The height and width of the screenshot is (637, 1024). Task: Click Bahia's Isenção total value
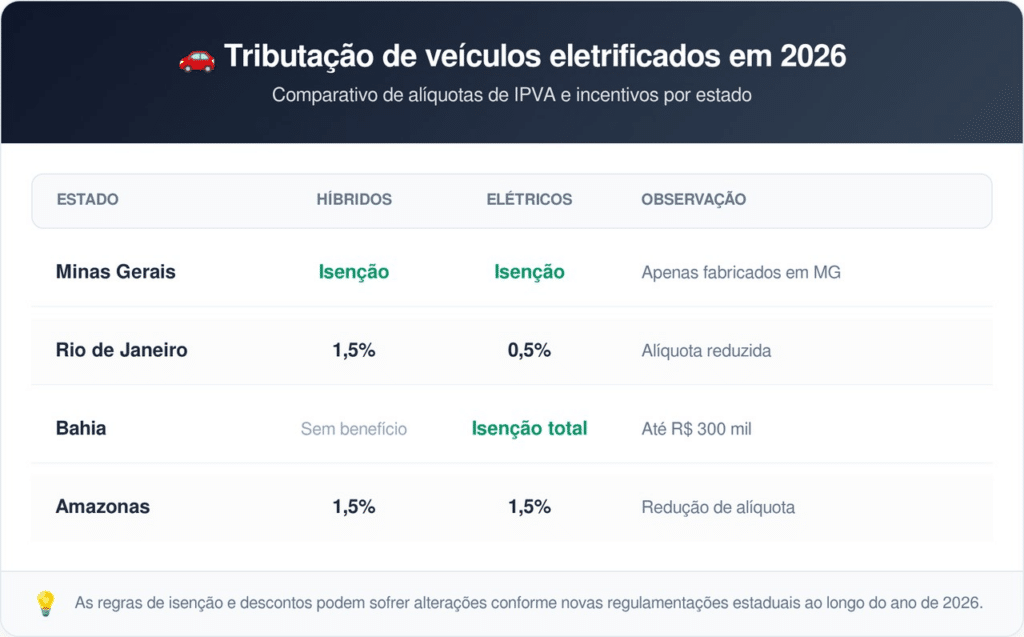(529, 429)
